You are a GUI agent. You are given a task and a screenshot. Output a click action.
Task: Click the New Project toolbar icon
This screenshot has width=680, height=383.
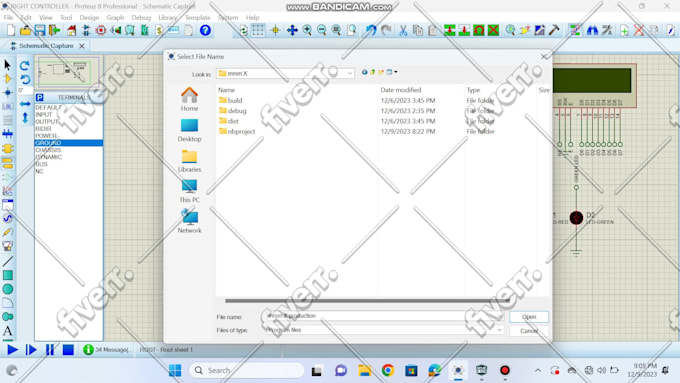pyautogui.click(x=11, y=30)
